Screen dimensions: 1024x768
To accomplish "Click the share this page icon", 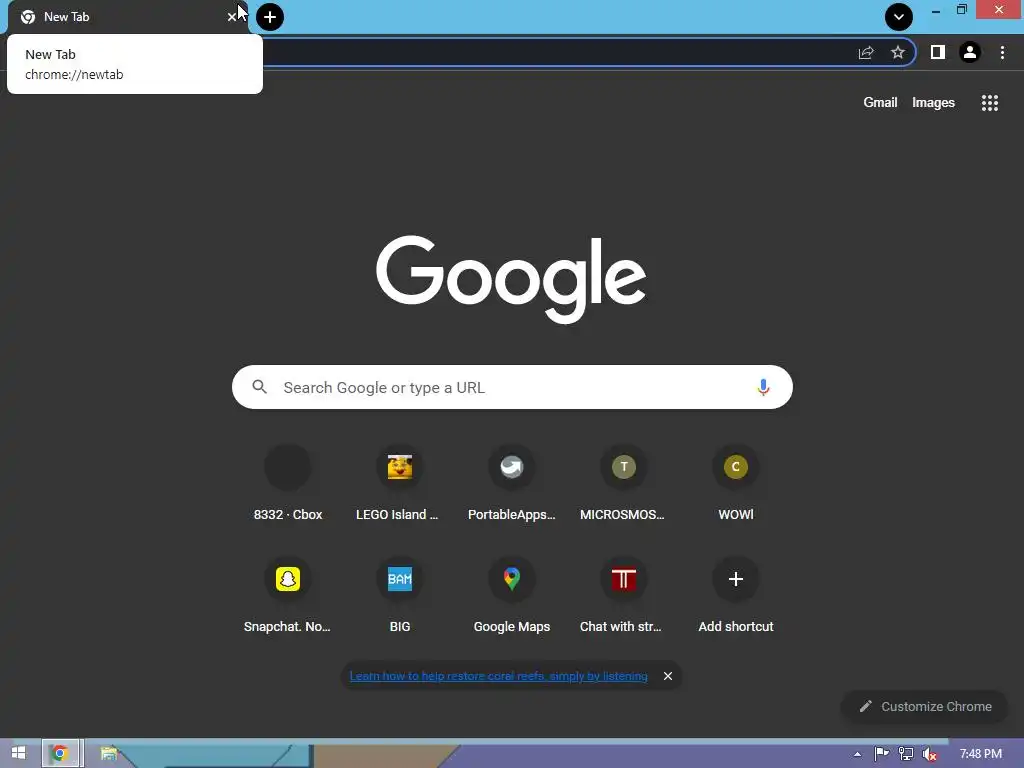I will point(866,53).
